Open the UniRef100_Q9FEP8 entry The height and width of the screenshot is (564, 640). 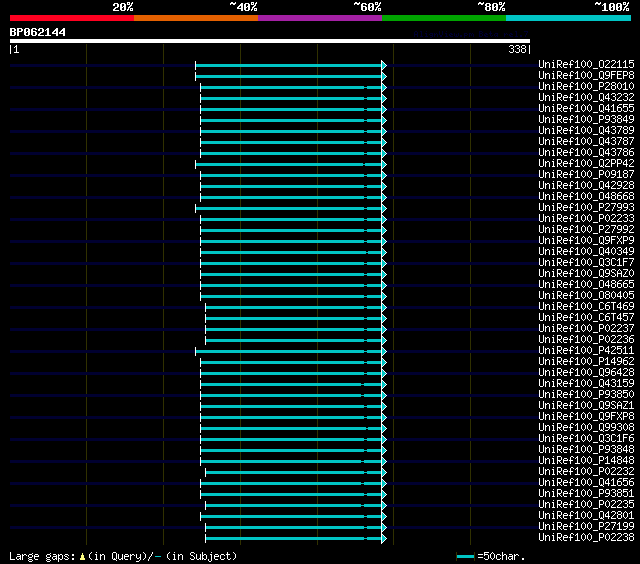586,75
